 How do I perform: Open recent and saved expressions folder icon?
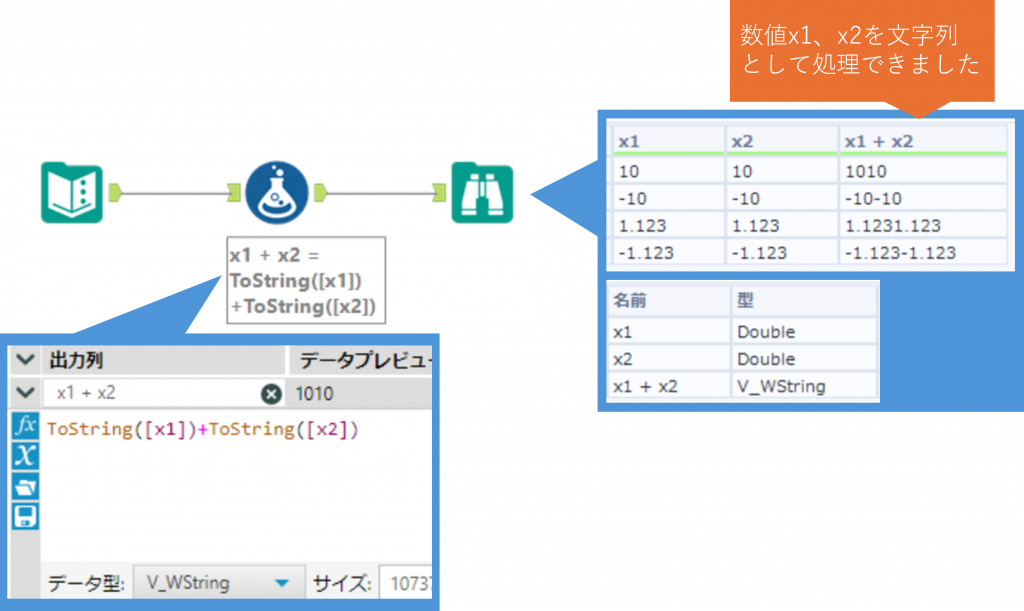tap(25, 486)
